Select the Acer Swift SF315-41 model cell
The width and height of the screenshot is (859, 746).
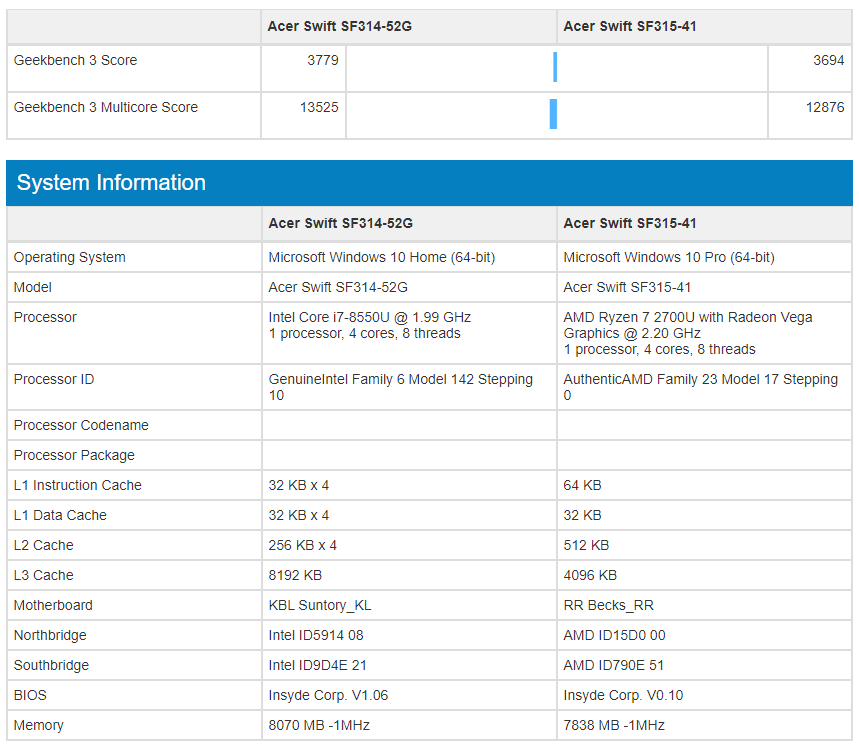(705, 288)
